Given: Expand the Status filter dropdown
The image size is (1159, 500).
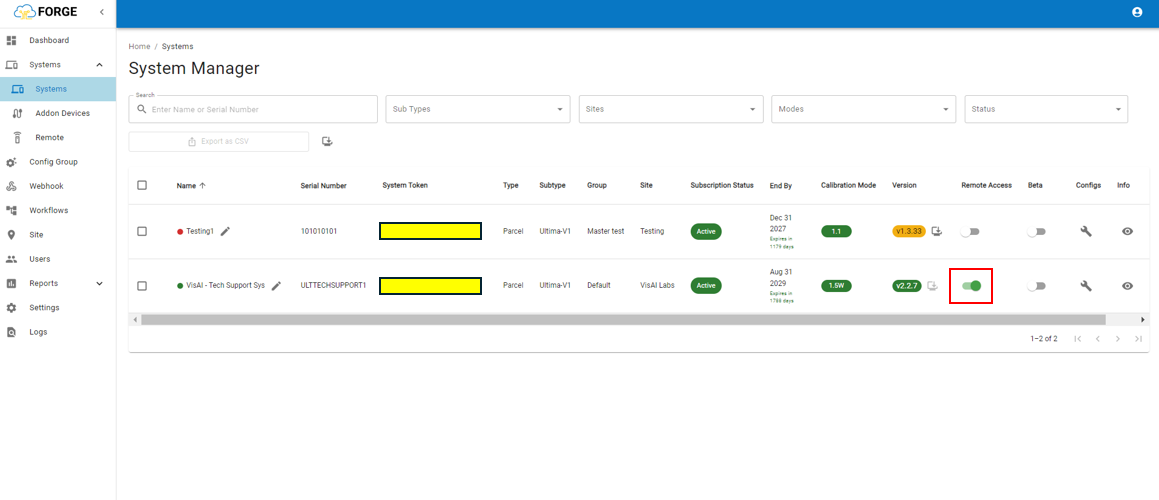Looking at the screenshot, I should click(1045, 109).
